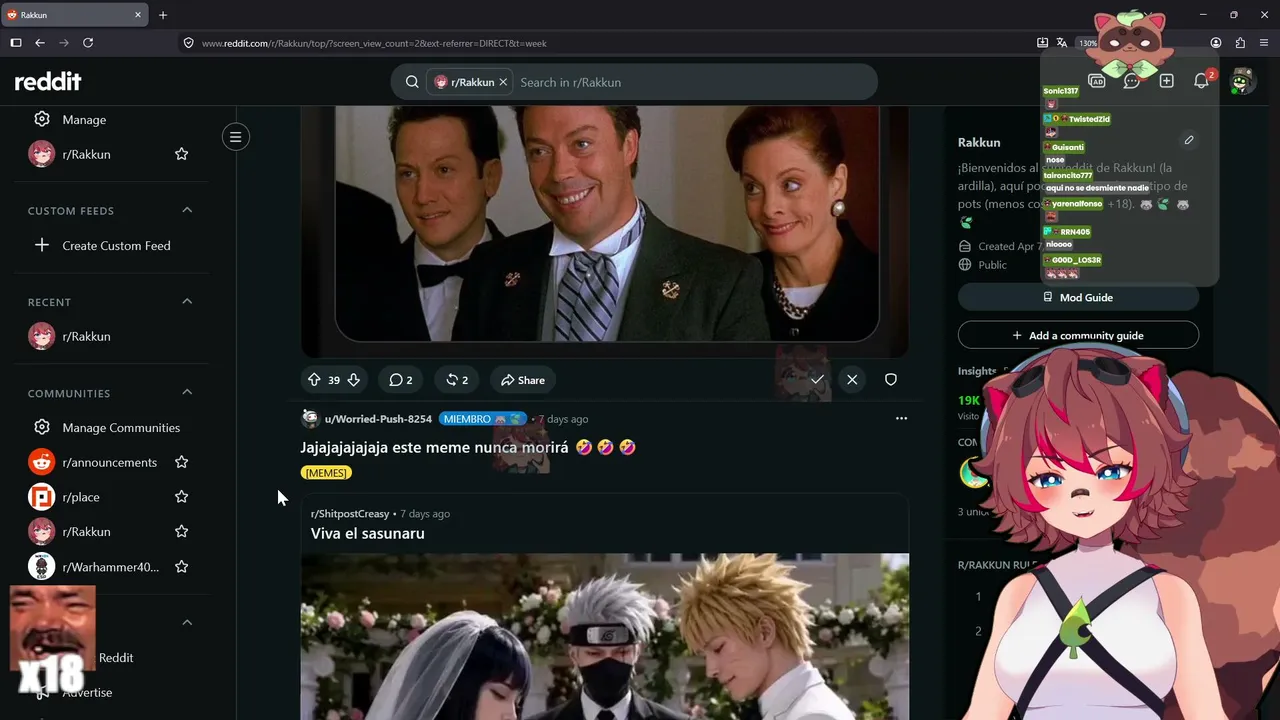Favorite r/announcements with the star
The image size is (1280, 720).
tap(182, 462)
